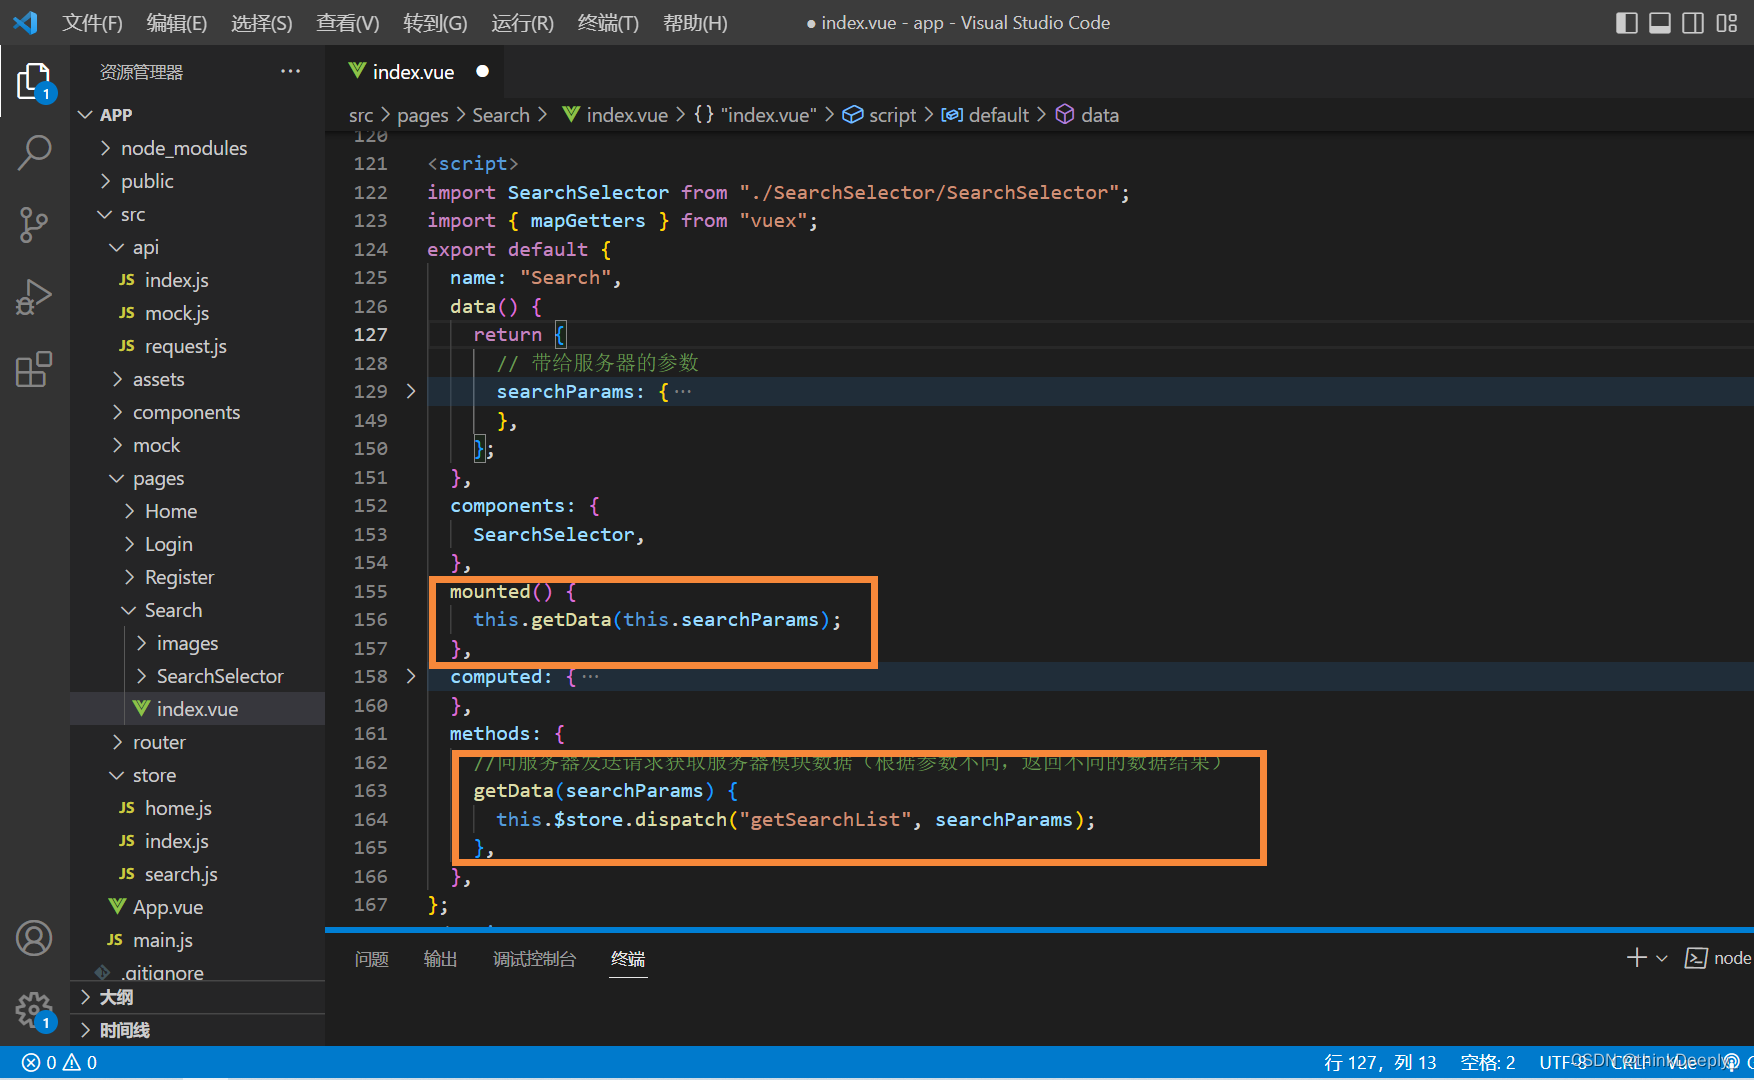
Task: Click the 行 127, 列 13 cursor position
Action: pyautogui.click(x=1380, y=1063)
